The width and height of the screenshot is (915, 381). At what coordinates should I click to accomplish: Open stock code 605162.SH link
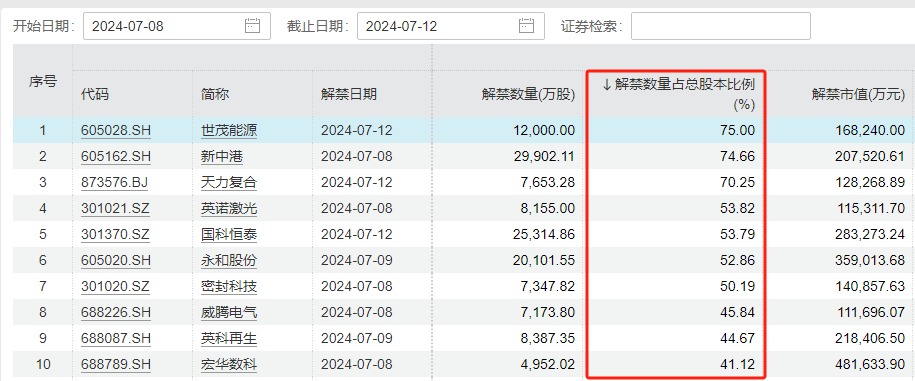116,156
